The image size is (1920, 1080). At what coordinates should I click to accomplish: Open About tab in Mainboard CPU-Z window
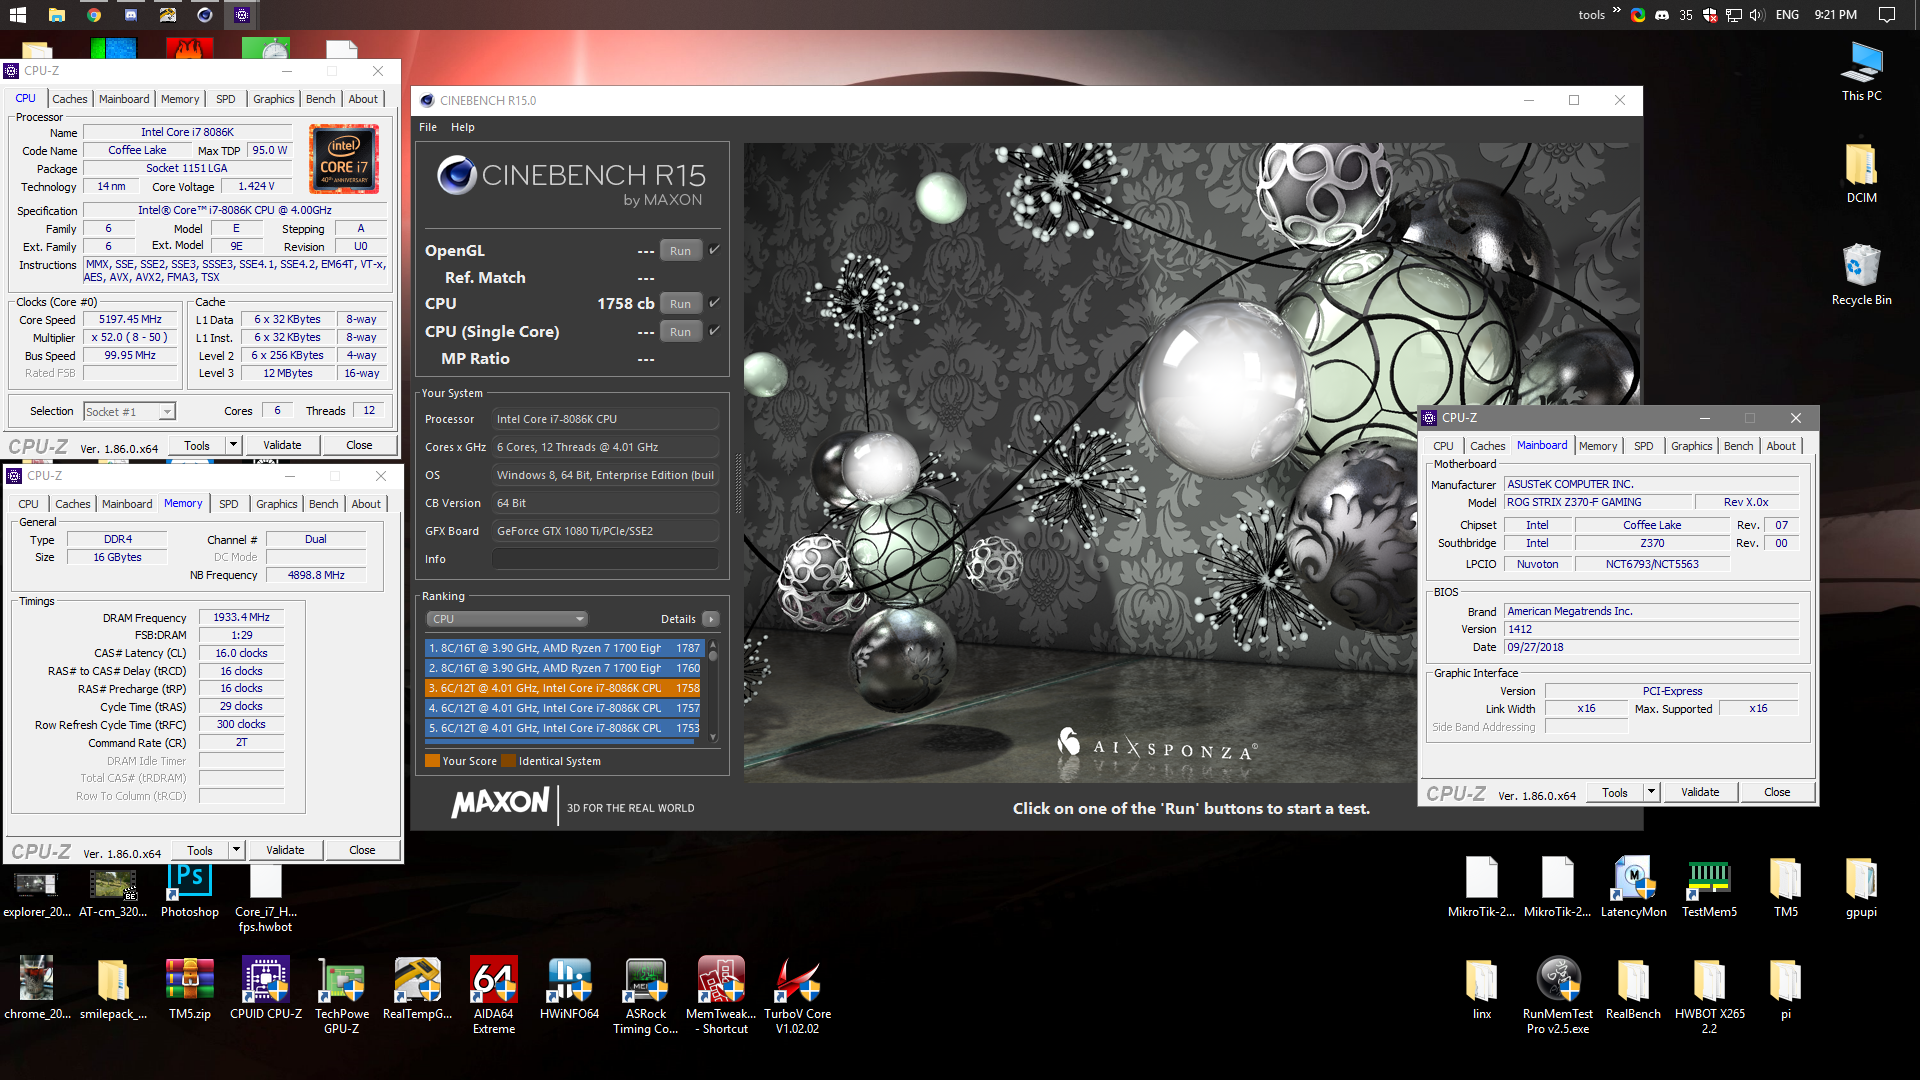click(x=1781, y=446)
